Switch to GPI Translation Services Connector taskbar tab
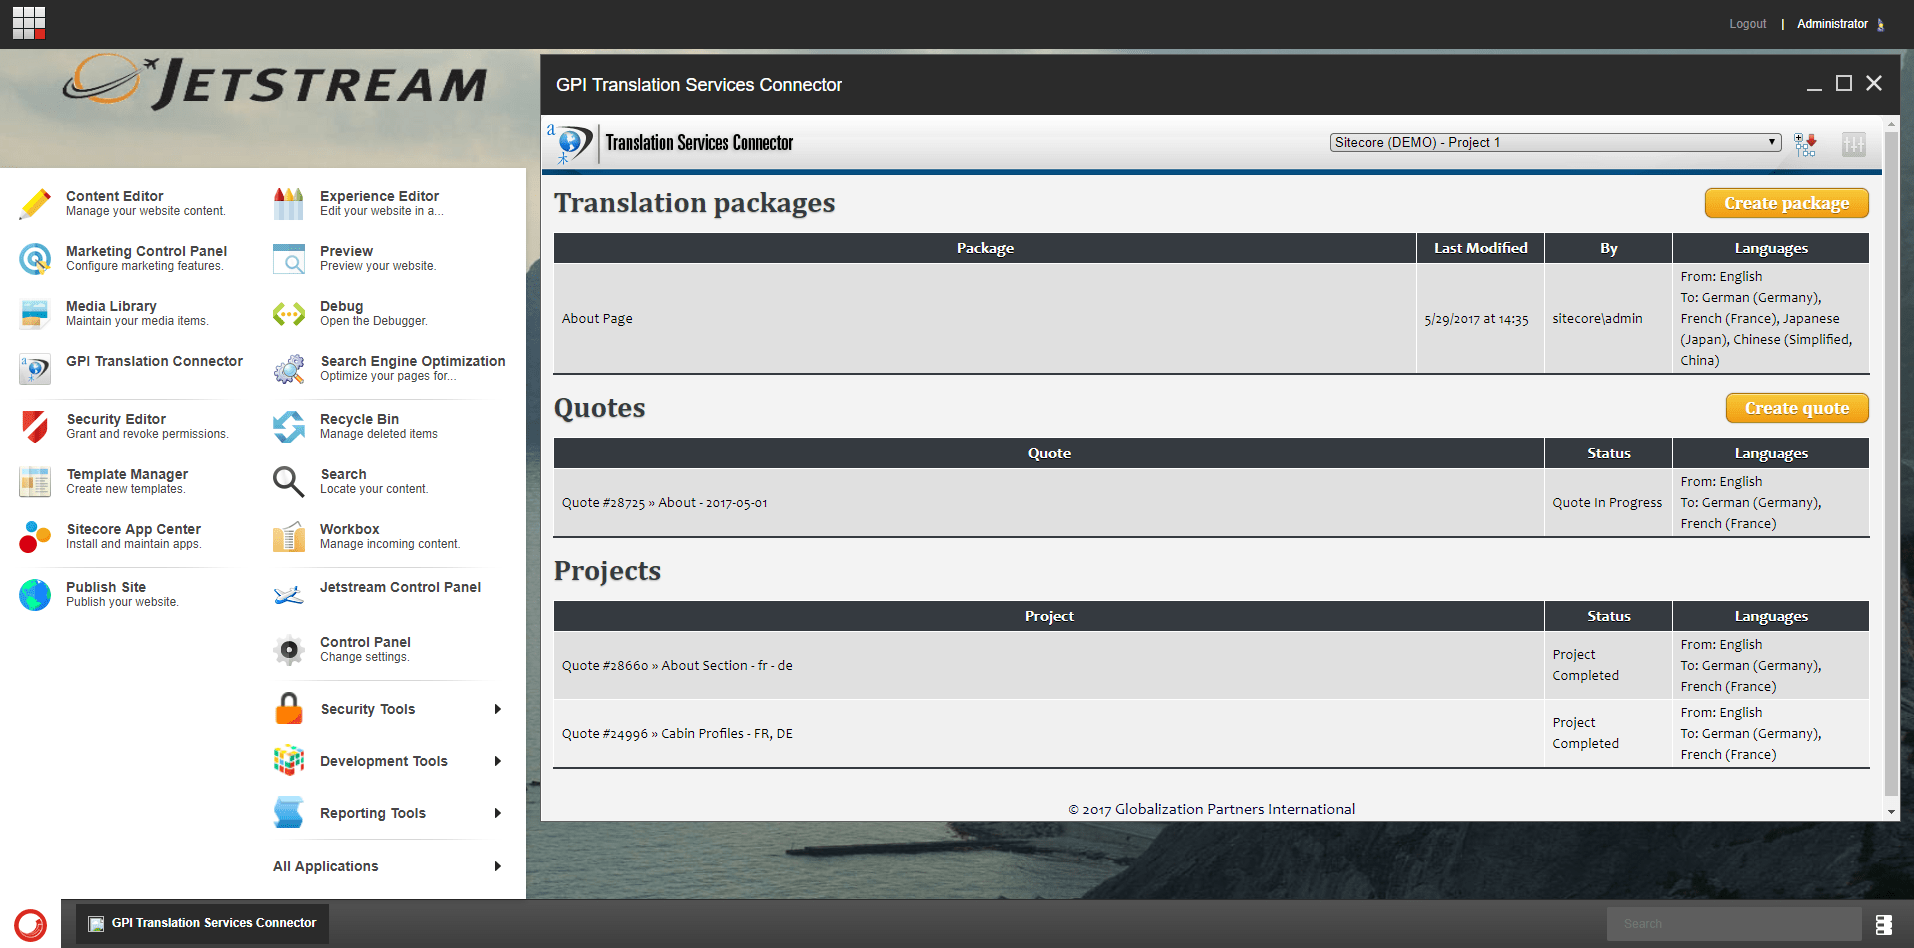 (x=203, y=923)
